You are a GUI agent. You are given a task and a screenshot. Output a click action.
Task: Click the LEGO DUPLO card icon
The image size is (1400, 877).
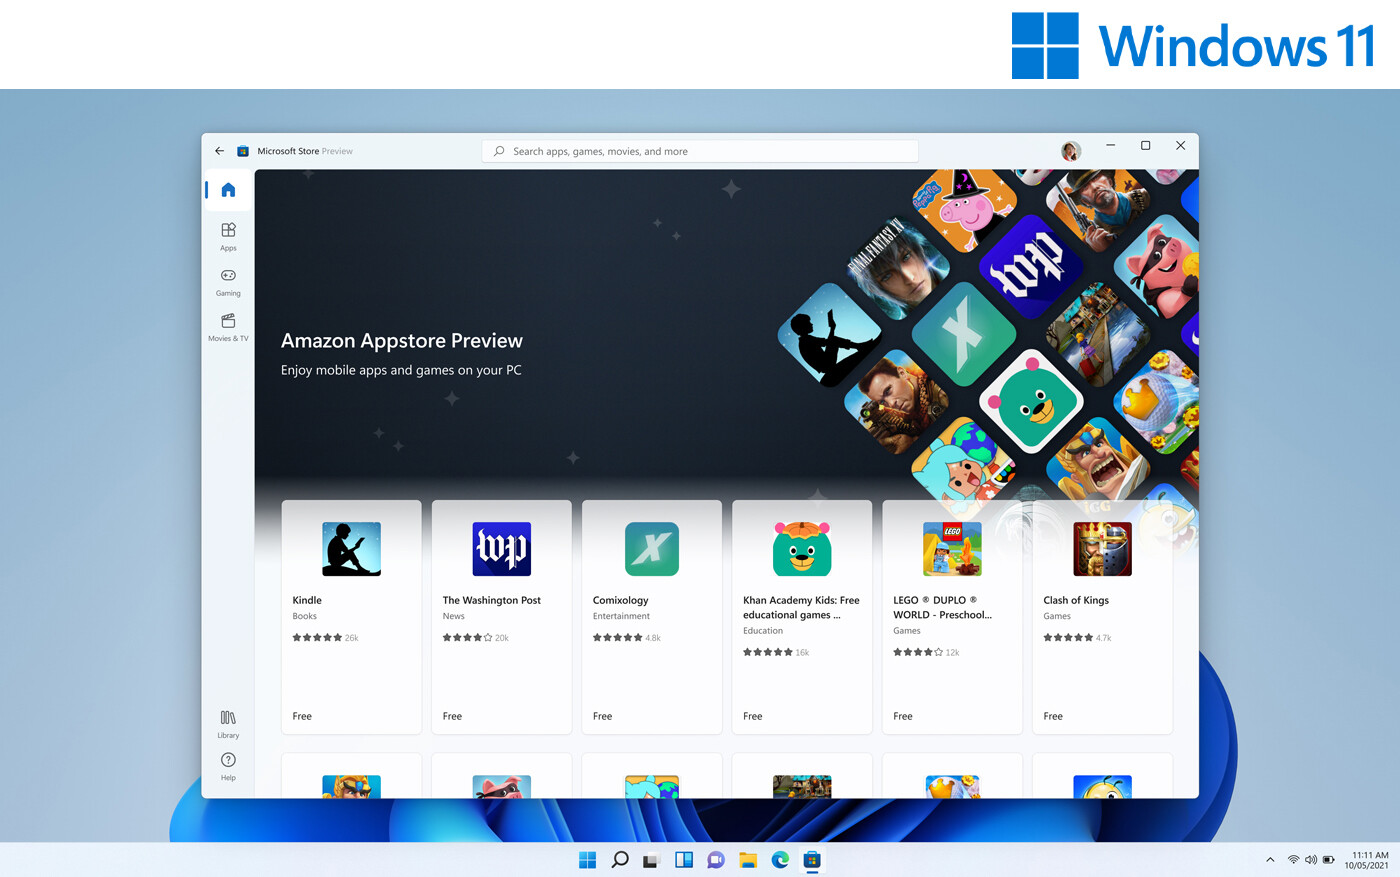[x=952, y=549]
